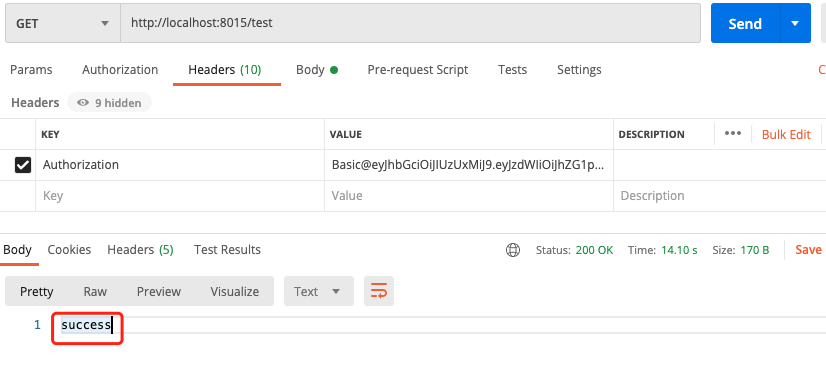Open the Pre-request Script tab
This screenshot has width=826, height=378.
point(418,70)
